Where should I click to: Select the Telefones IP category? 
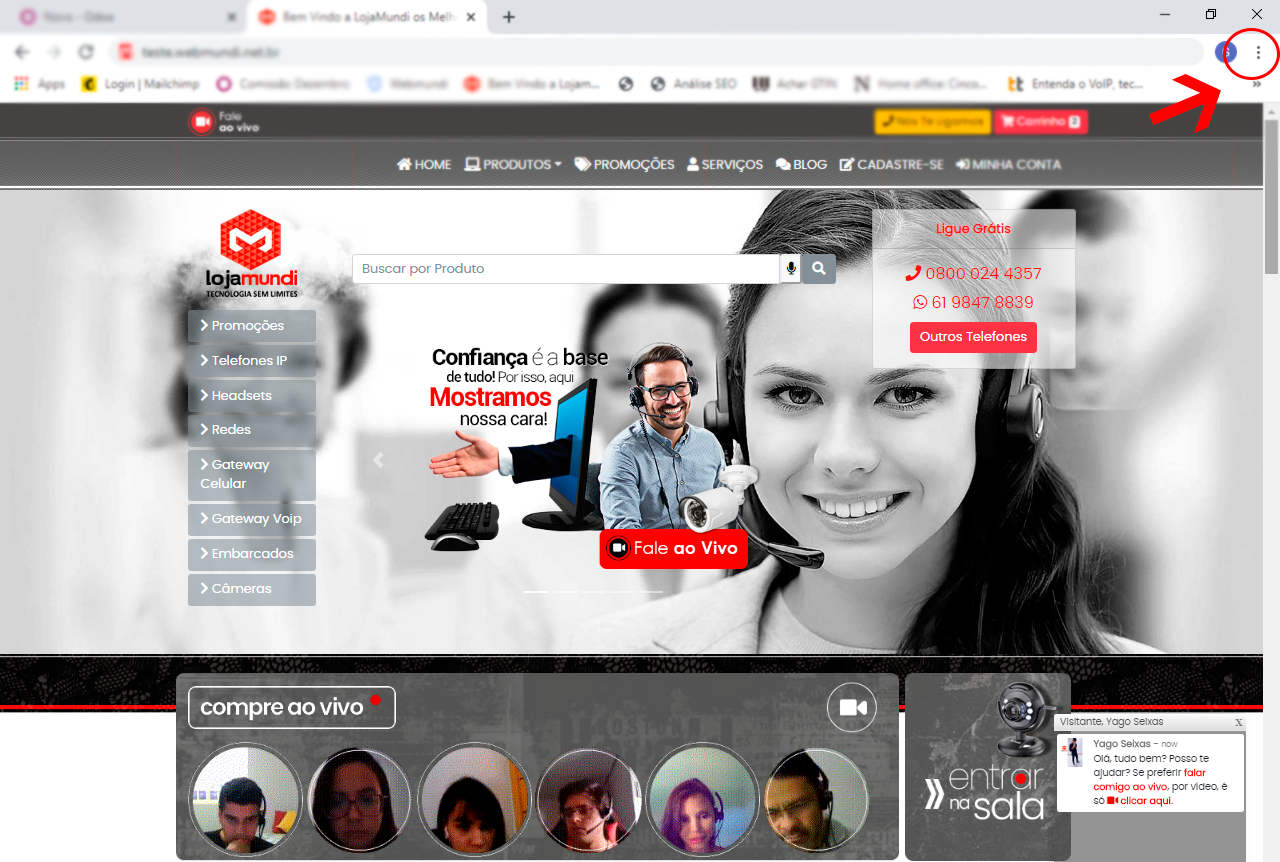click(251, 360)
